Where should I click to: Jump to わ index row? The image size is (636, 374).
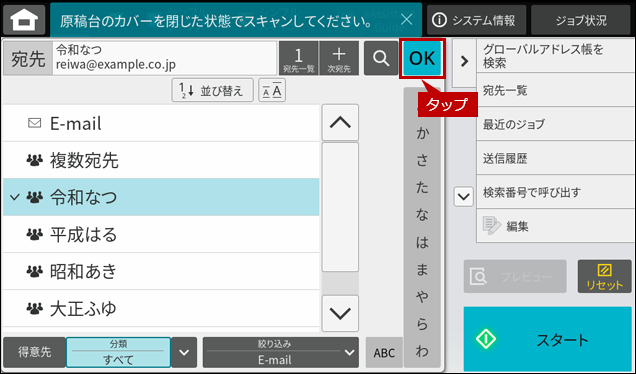click(x=422, y=351)
